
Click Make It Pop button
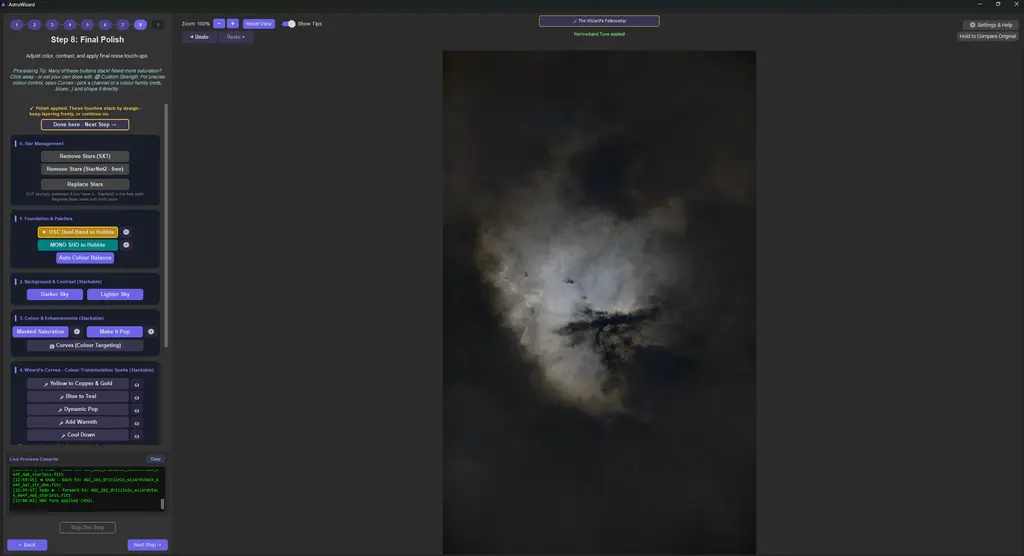[x=115, y=332]
